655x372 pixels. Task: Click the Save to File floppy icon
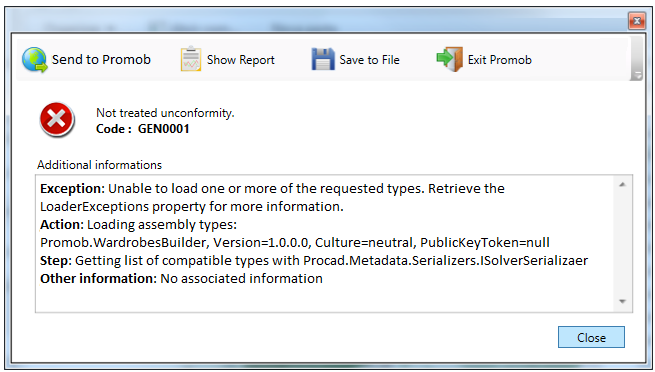click(322, 59)
